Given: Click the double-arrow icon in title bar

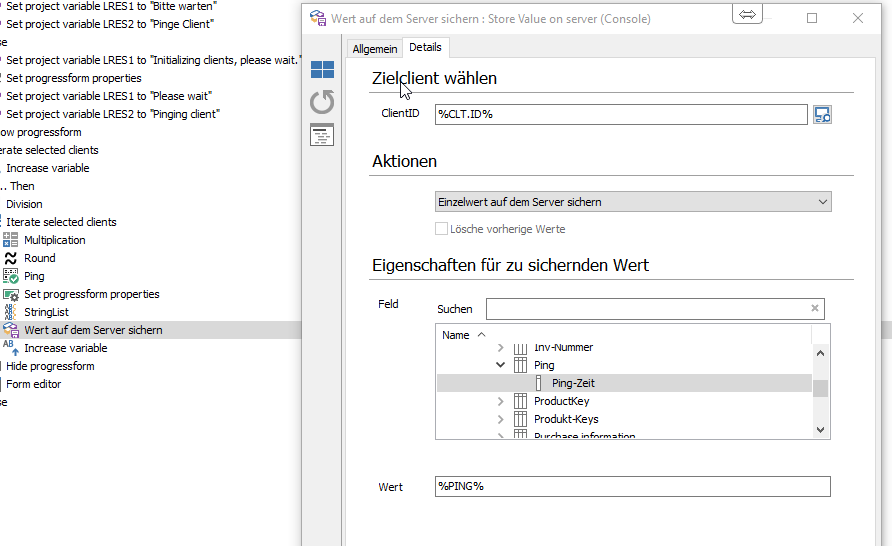Looking at the screenshot, I should (x=747, y=15).
